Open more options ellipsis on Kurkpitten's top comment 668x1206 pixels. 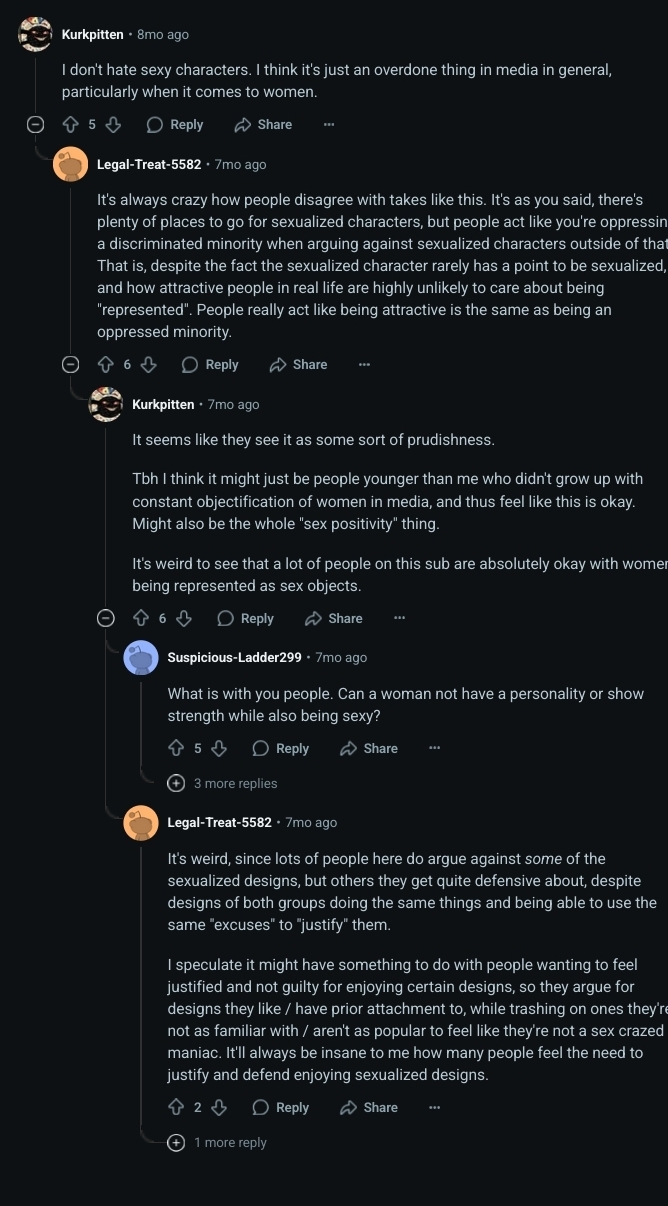(329, 125)
